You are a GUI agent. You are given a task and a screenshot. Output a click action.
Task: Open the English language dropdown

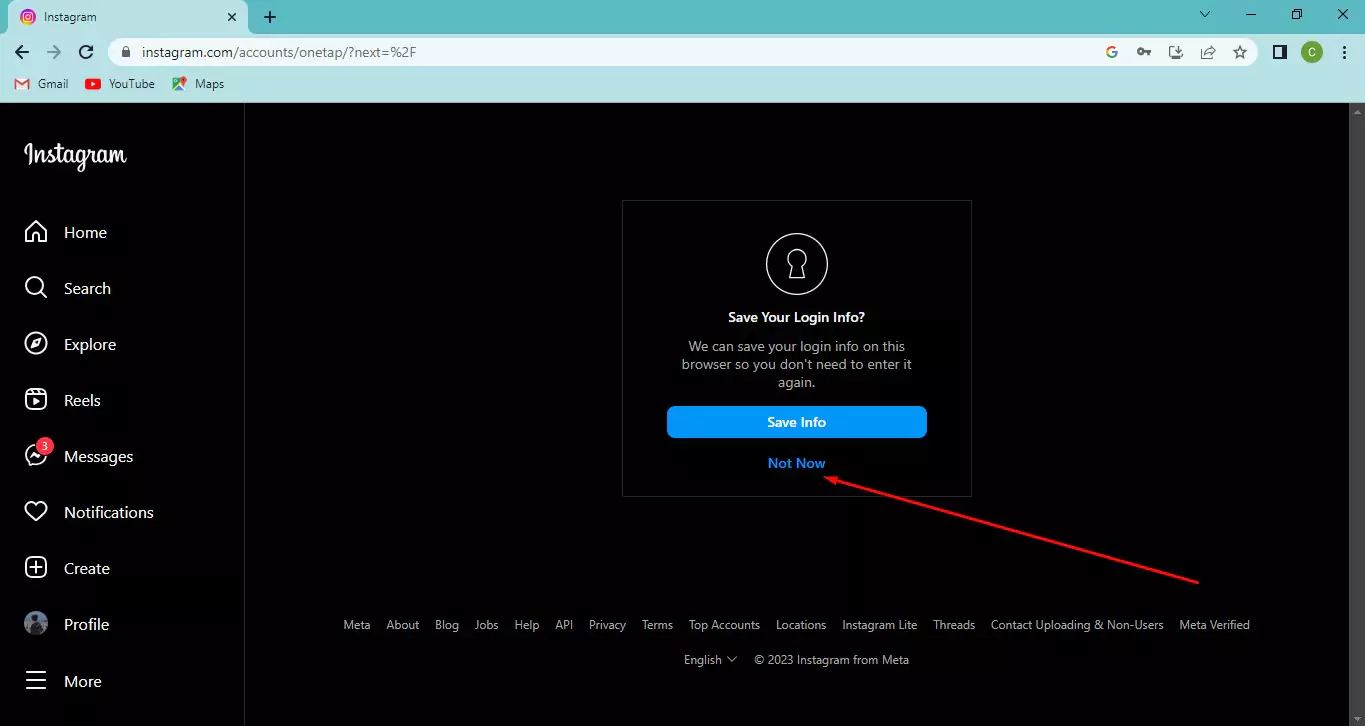click(711, 659)
